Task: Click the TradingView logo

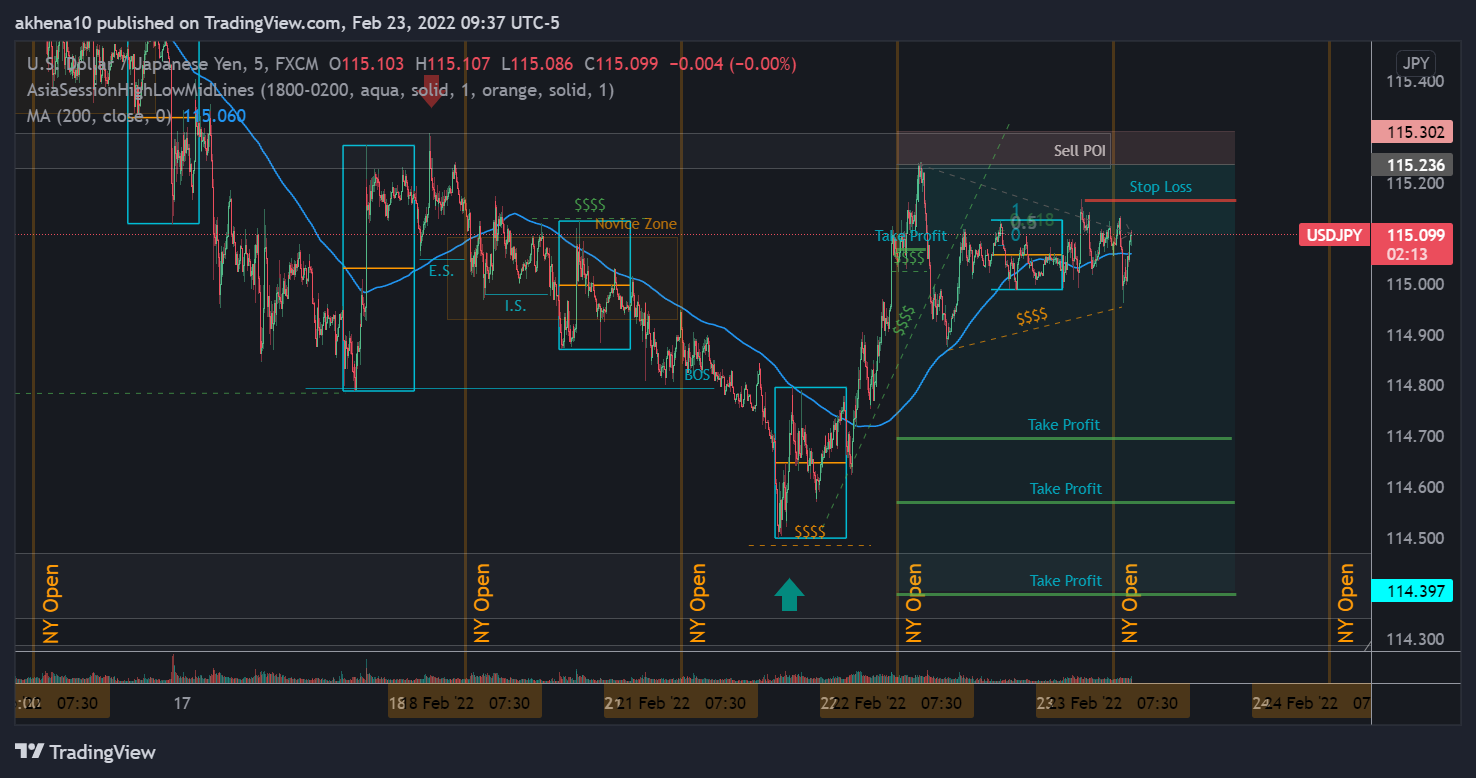Action: click(85, 752)
